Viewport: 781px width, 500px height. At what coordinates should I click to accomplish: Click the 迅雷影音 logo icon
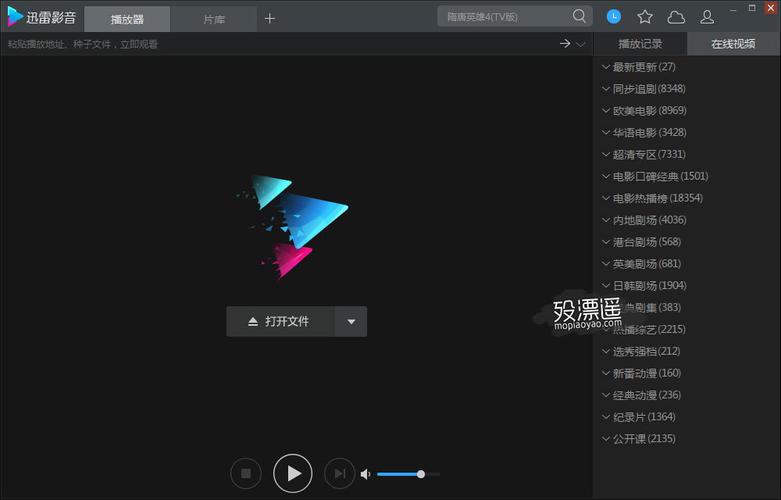coord(15,16)
